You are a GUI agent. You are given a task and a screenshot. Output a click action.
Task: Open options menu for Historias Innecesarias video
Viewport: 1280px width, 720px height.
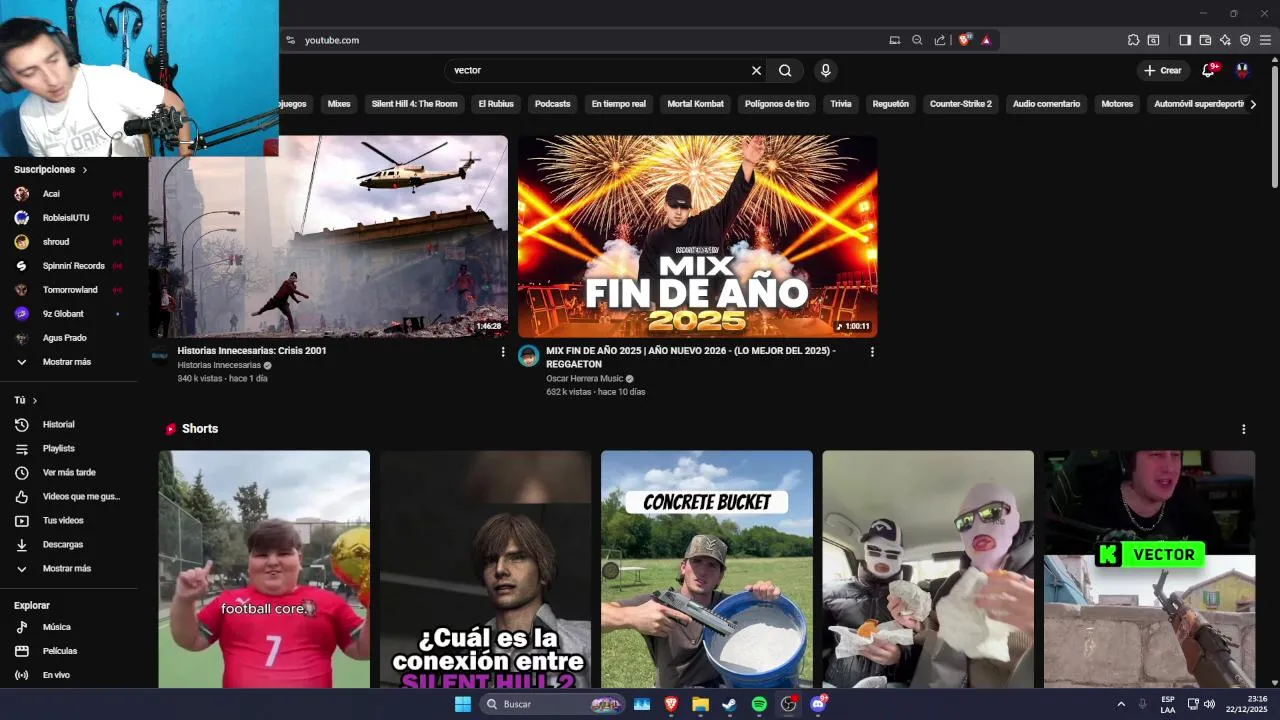click(503, 352)
